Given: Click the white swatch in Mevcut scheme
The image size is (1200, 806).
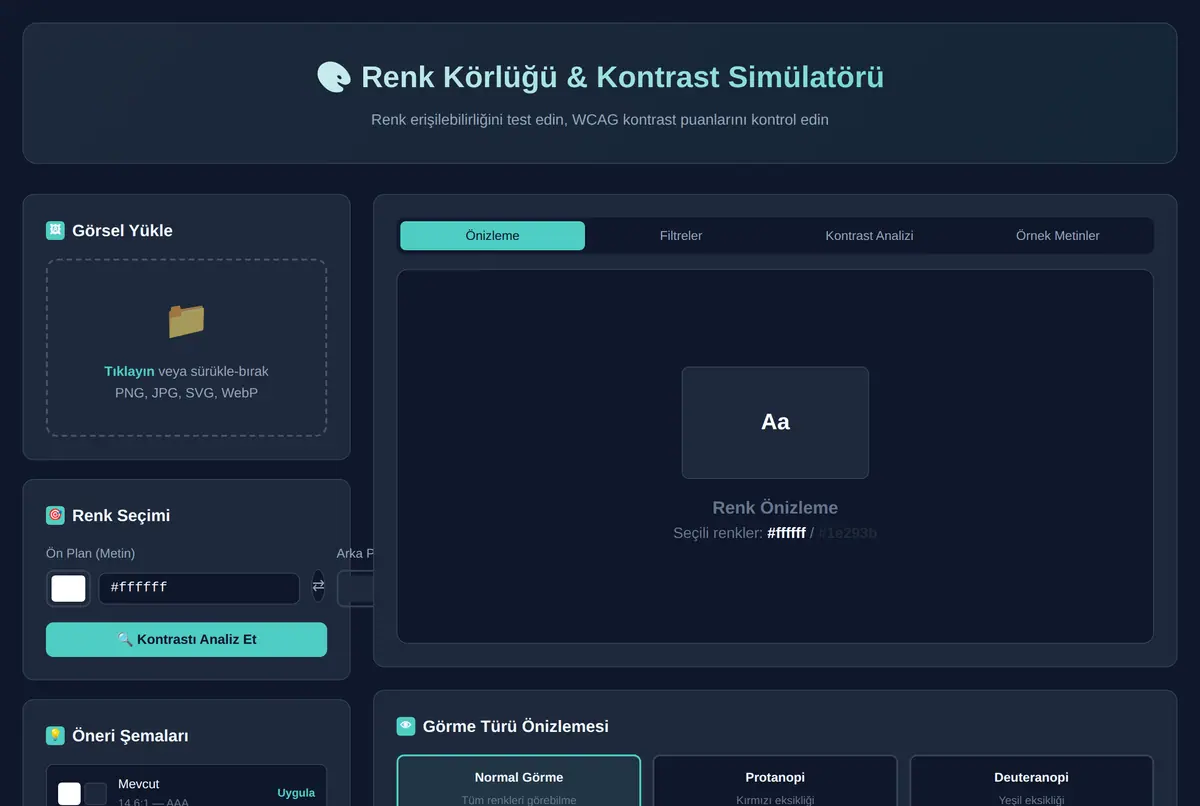Looking at the screenshot, I should [69, 794].
